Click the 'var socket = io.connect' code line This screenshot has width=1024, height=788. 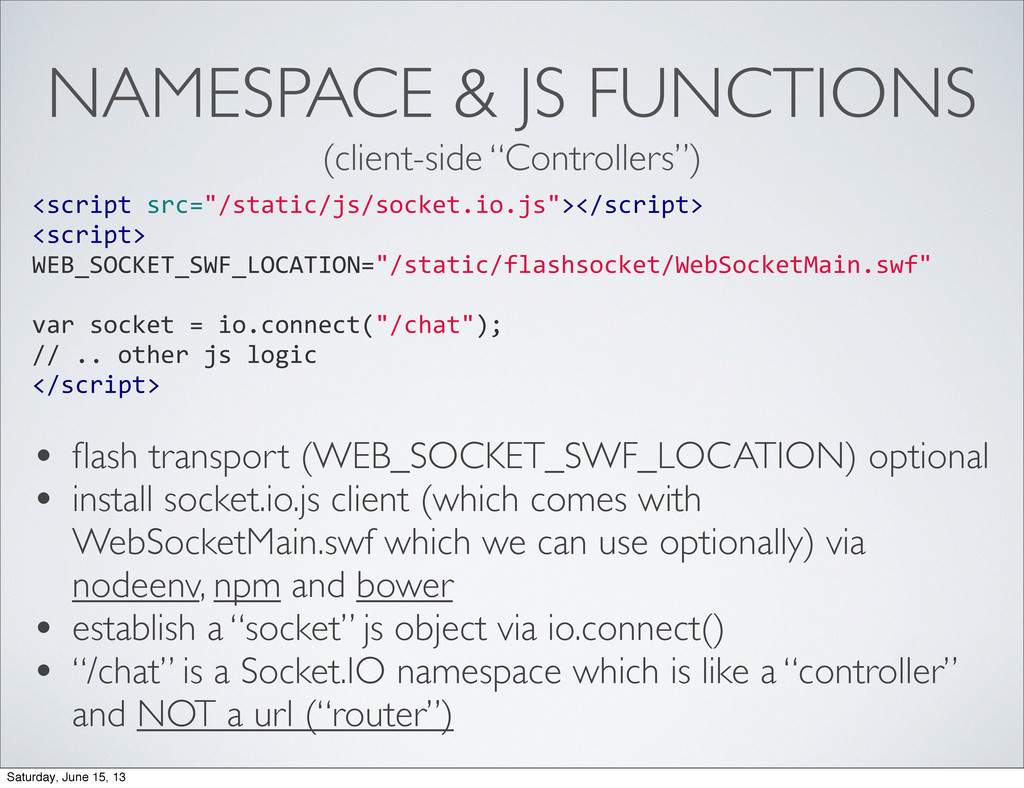(x=267, y=325)
